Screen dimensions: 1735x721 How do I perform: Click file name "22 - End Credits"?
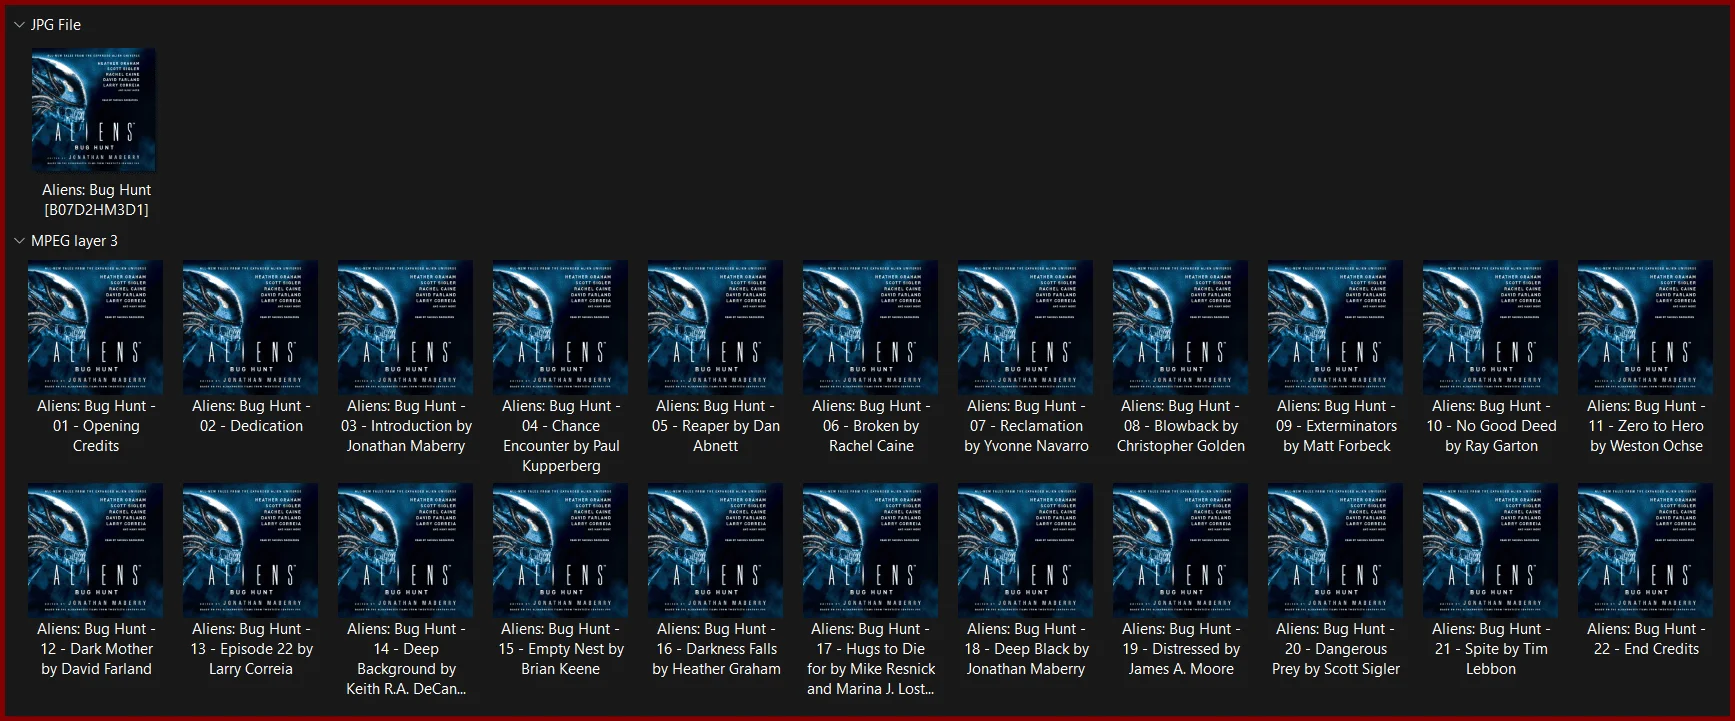click(x=1646, y=639)
